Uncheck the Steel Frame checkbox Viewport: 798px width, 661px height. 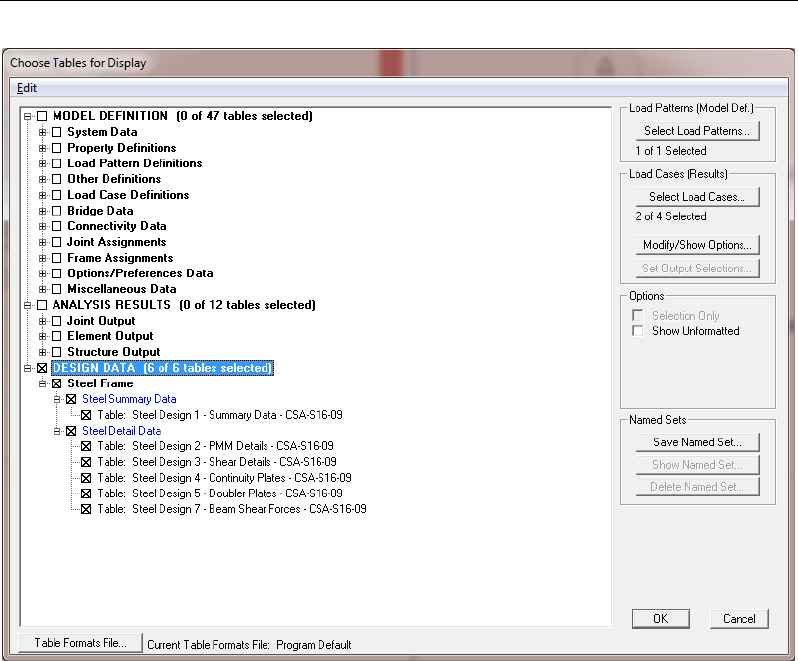click(x=56, y=384)
